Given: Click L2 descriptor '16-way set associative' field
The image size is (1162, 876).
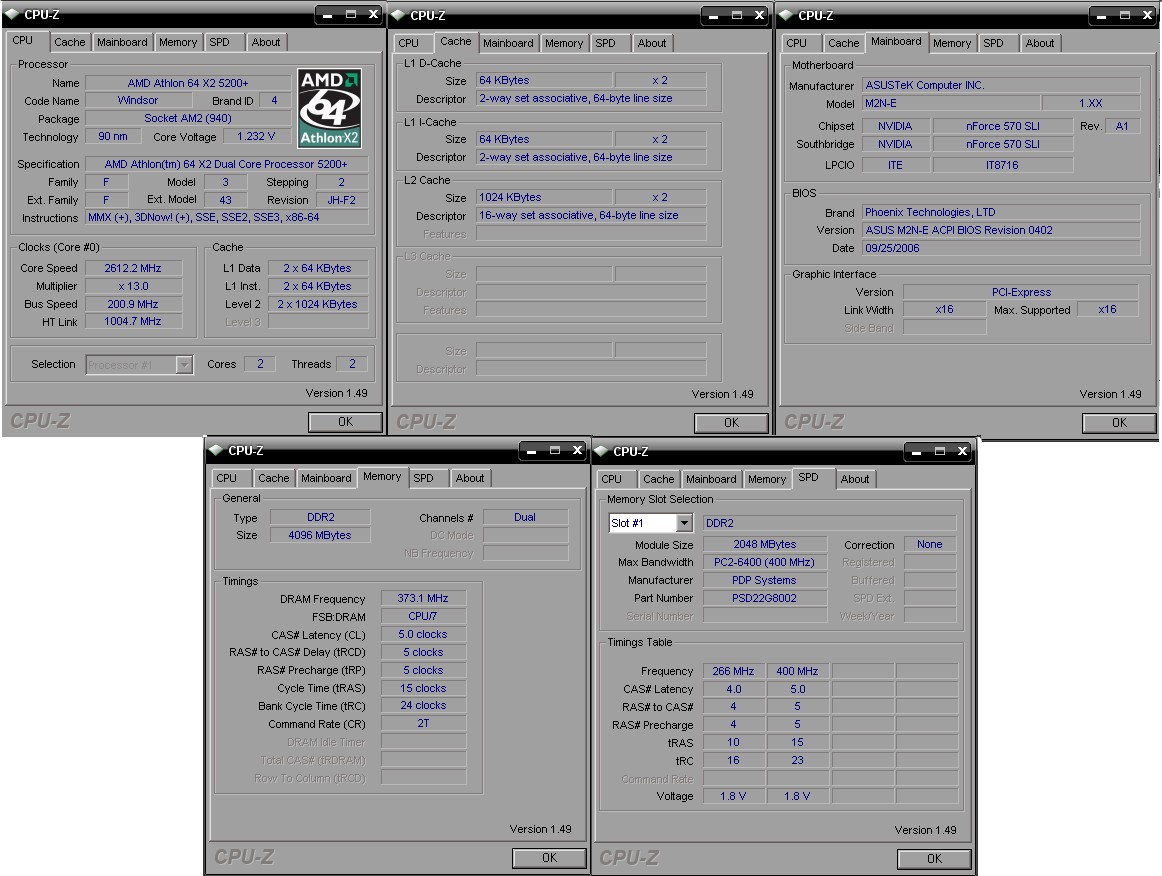Looking at the screenshot, I should 591,215.
